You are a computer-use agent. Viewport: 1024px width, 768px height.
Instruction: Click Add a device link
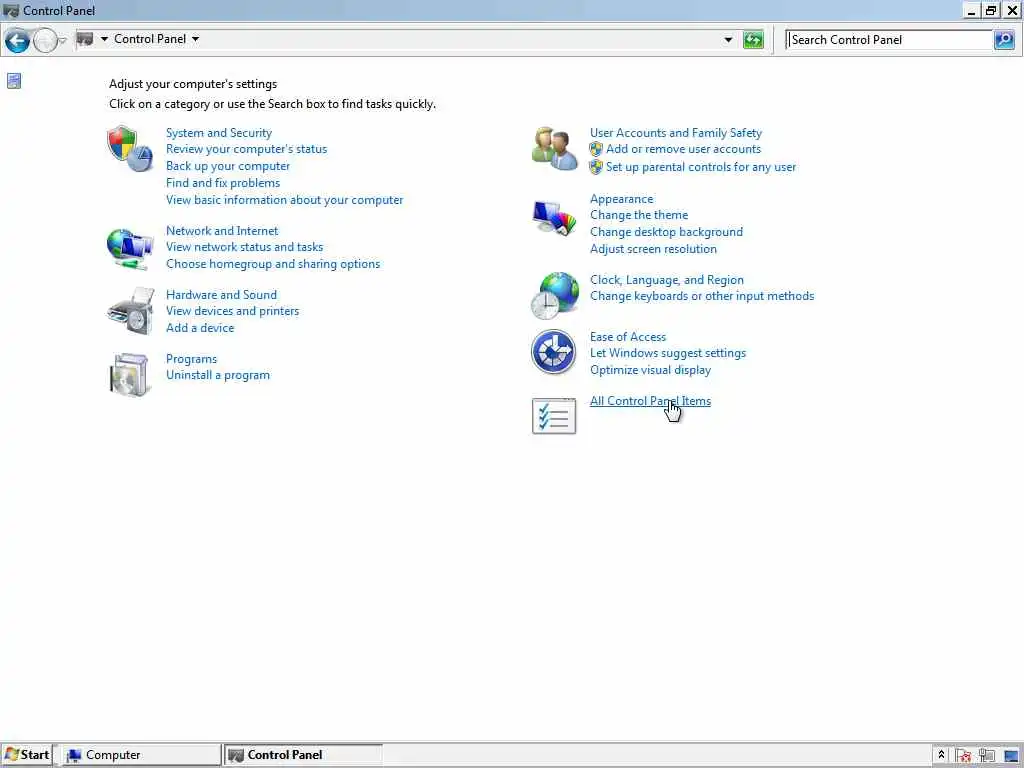click(200, 328)
